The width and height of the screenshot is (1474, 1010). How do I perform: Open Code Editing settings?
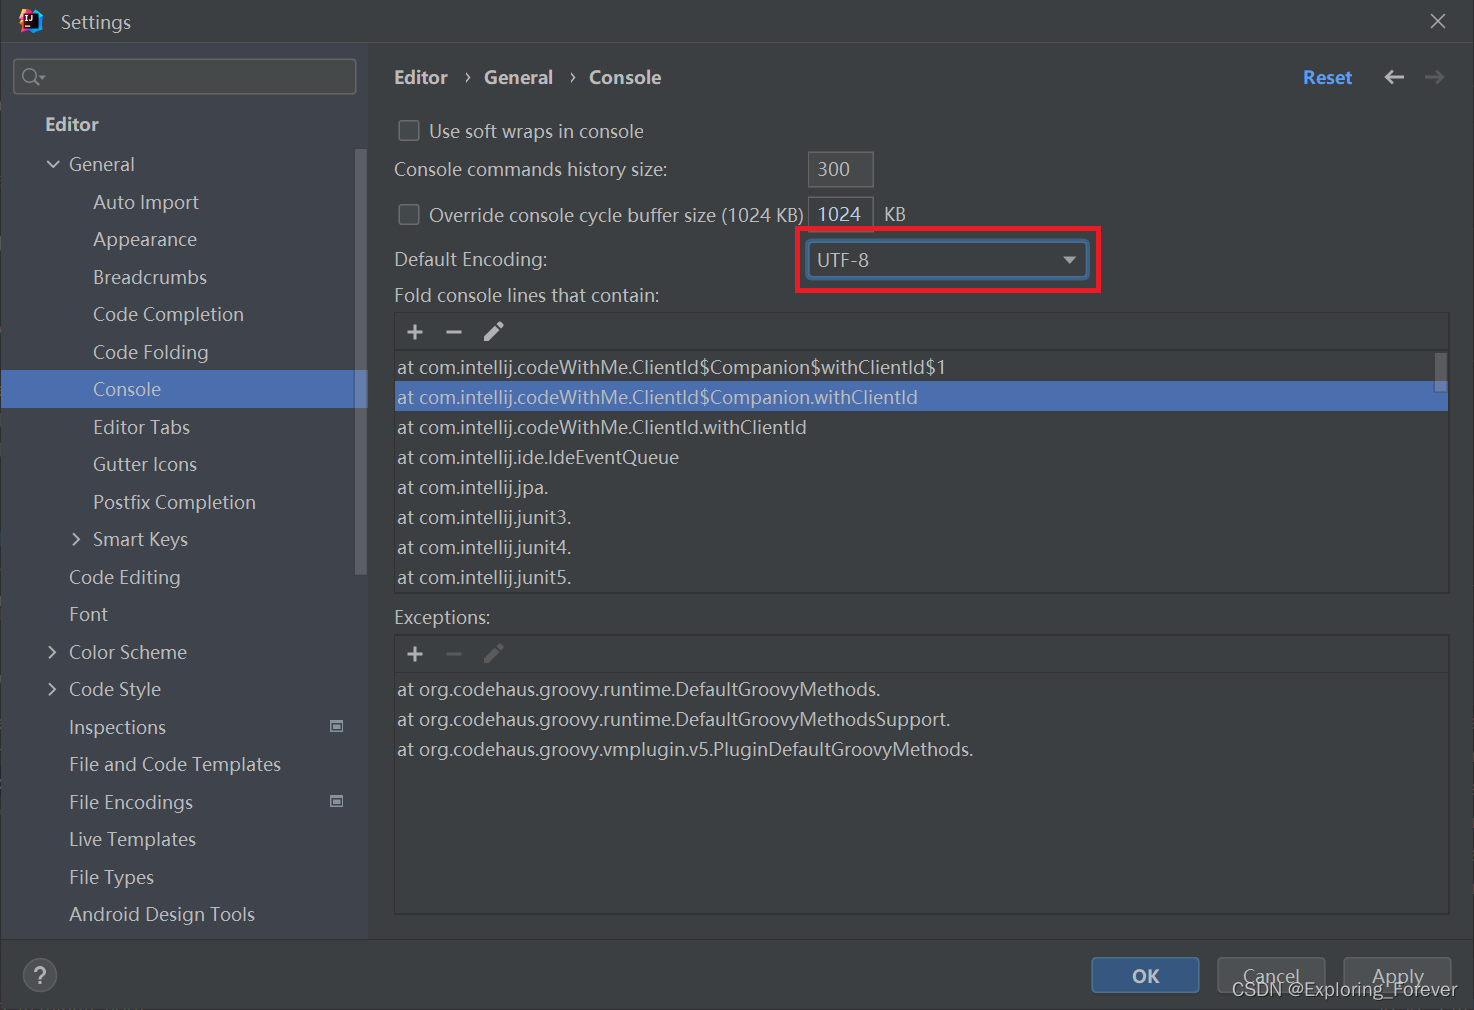pyautogui.click(x=125, y=577)
